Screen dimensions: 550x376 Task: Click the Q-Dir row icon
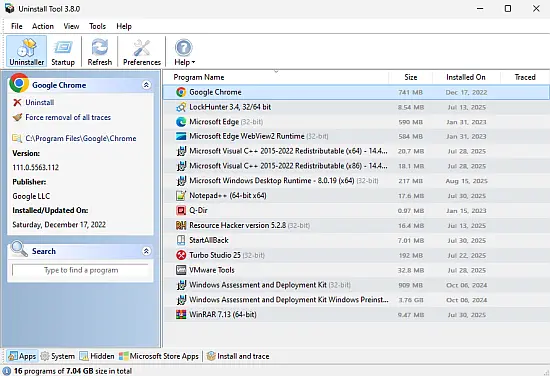click(181, 210)
